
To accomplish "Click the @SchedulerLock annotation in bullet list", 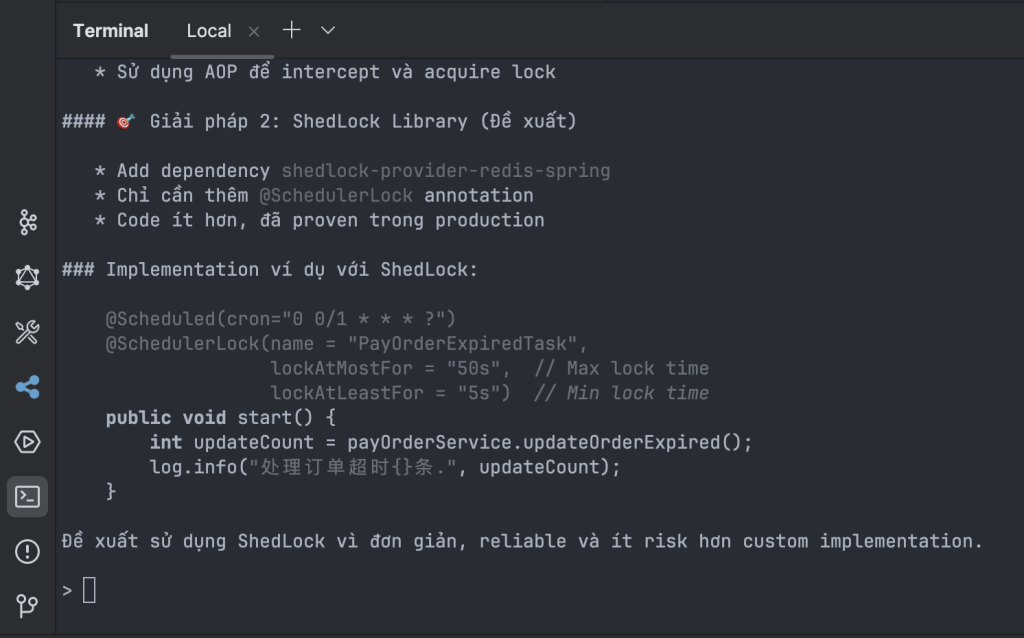I will click(x=336, y=195).
